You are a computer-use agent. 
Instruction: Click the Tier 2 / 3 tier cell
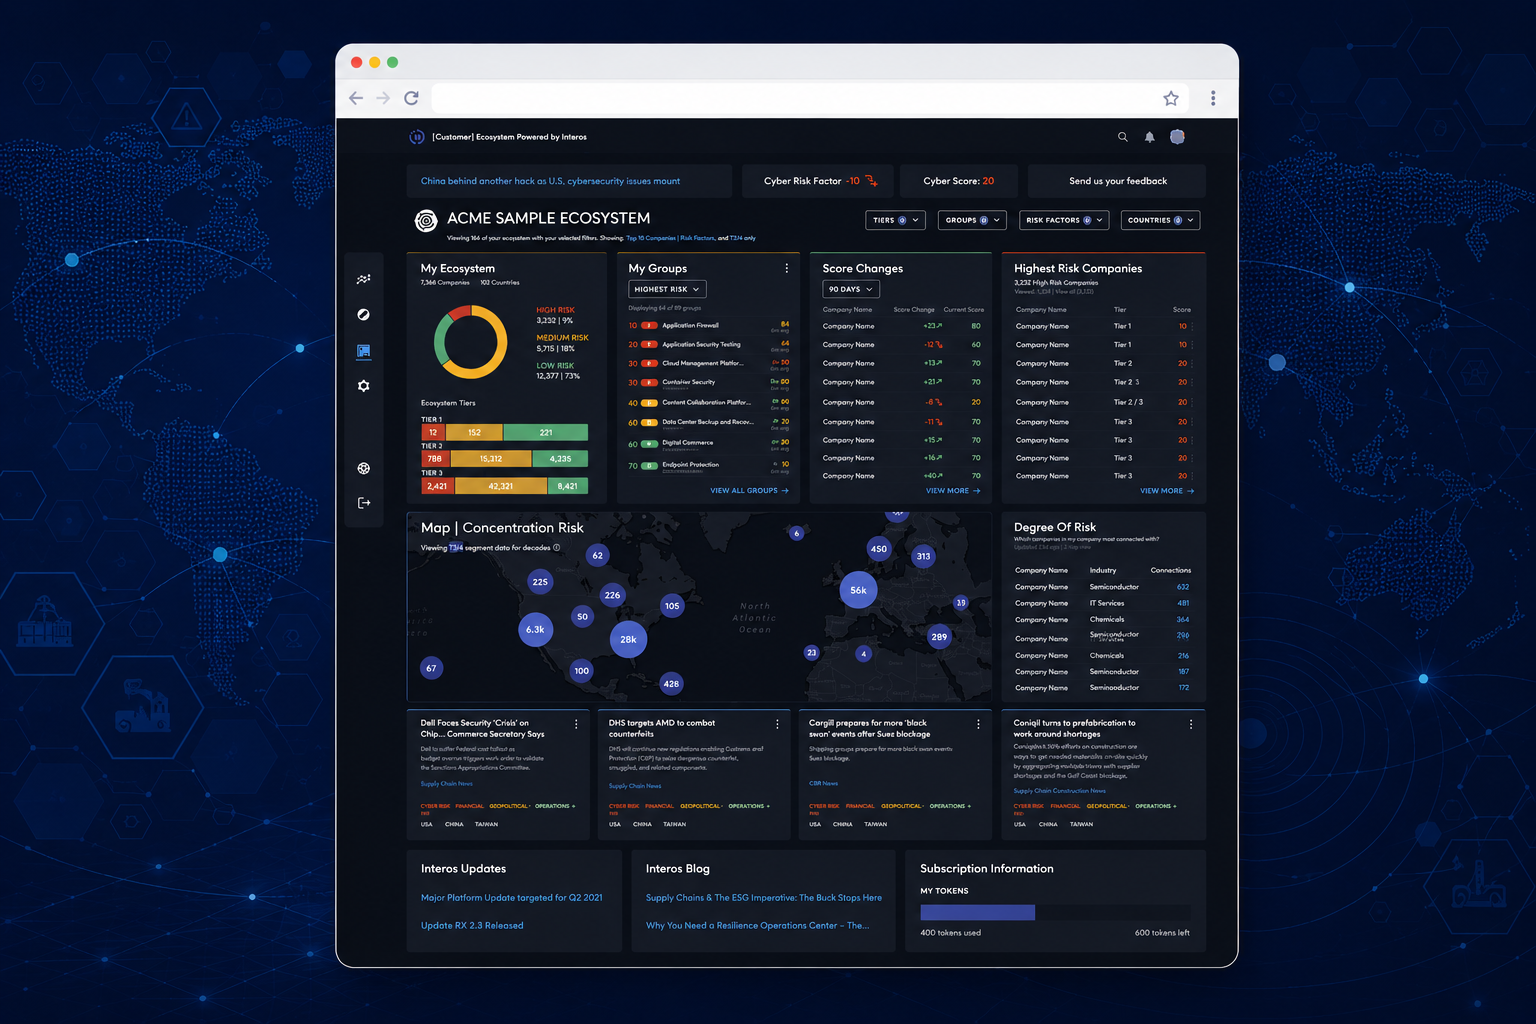[x=1128, y=402]
